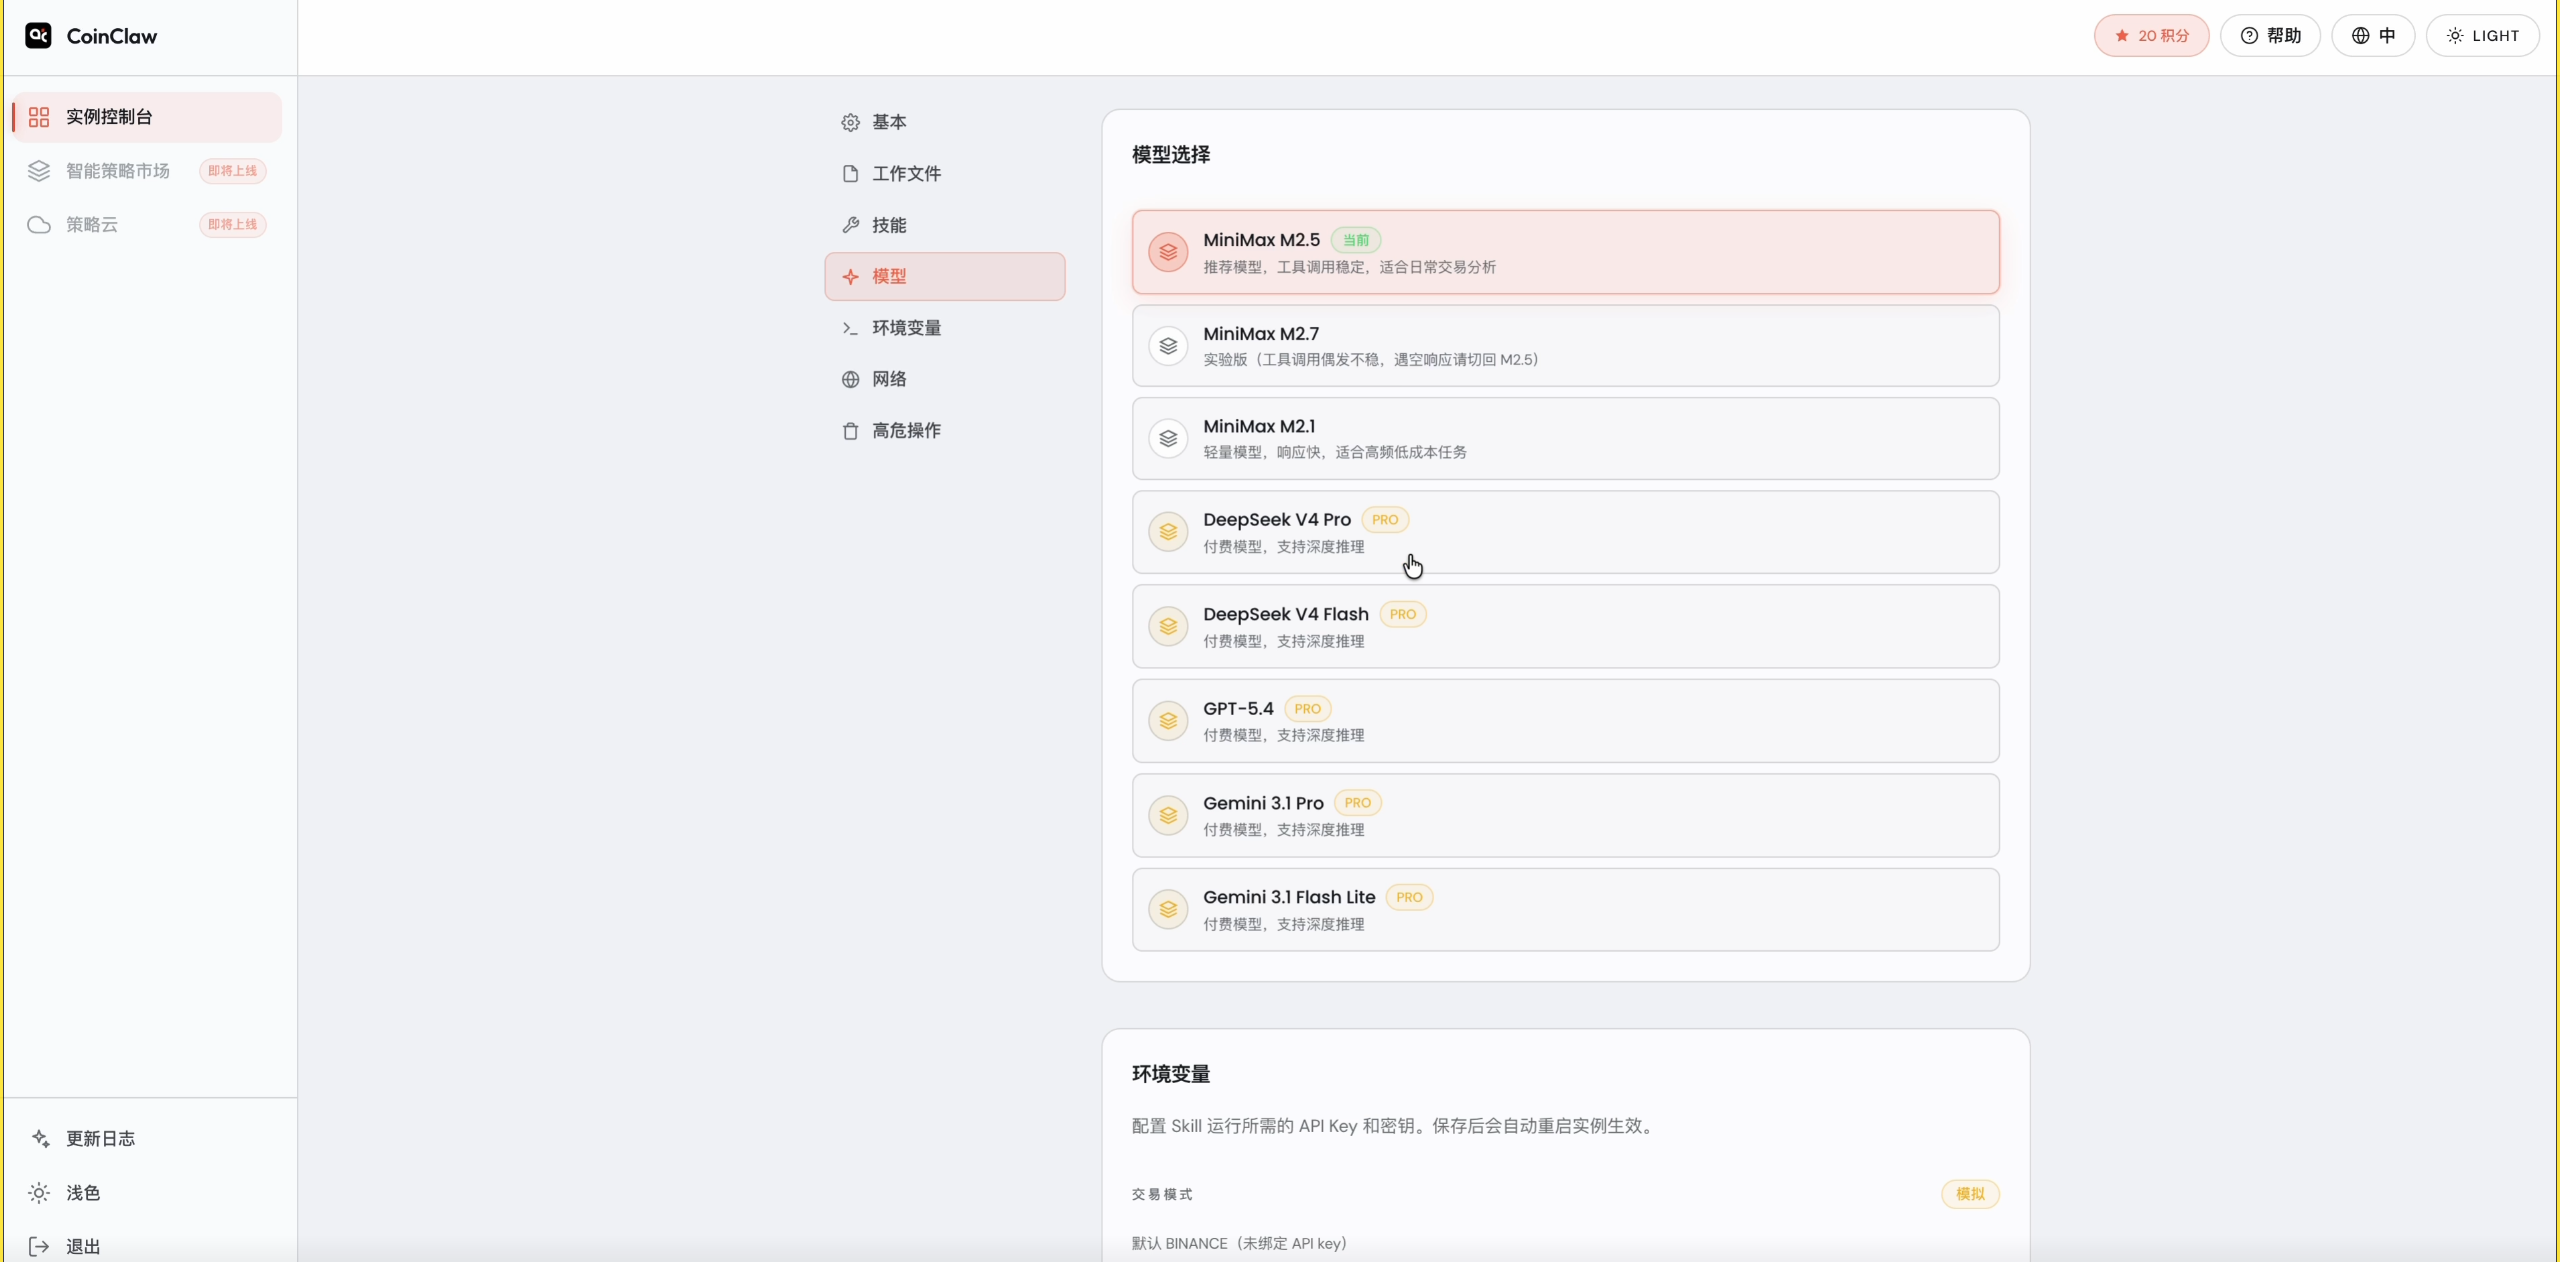Click the 交易模式 label

[x=1162, y=1194]
